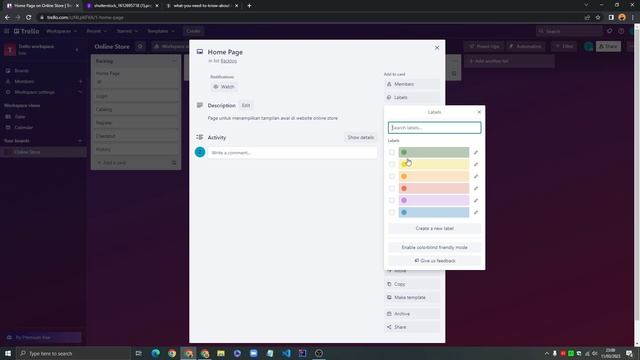This screenshot has width=640, height=360.
Task: Edit the orange label with pencil icon
Action: pyautogui.click(x=476, y=176)
